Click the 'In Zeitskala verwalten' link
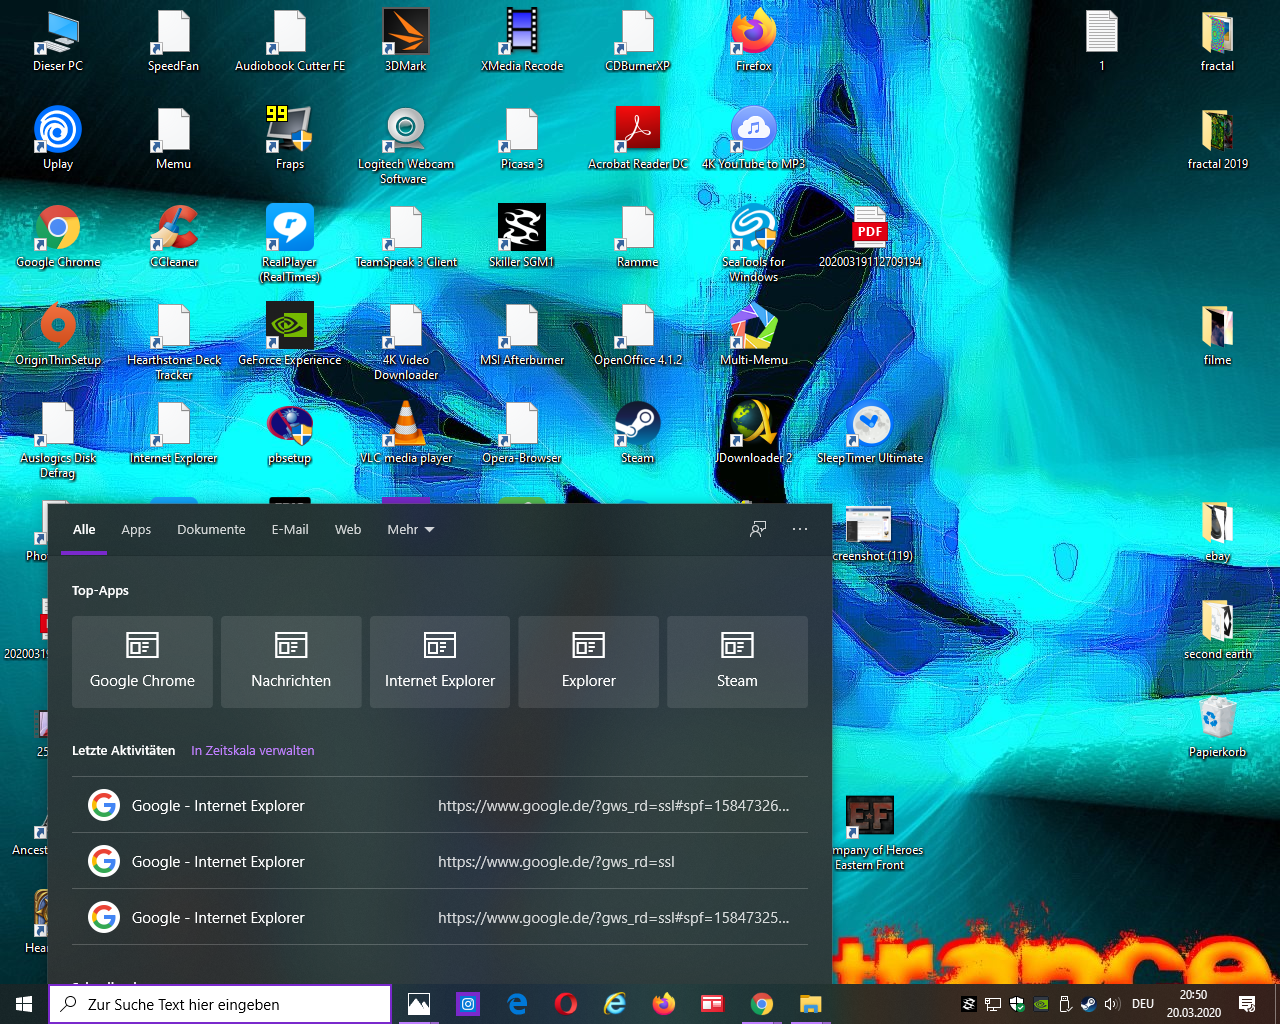 click(253, 750)
